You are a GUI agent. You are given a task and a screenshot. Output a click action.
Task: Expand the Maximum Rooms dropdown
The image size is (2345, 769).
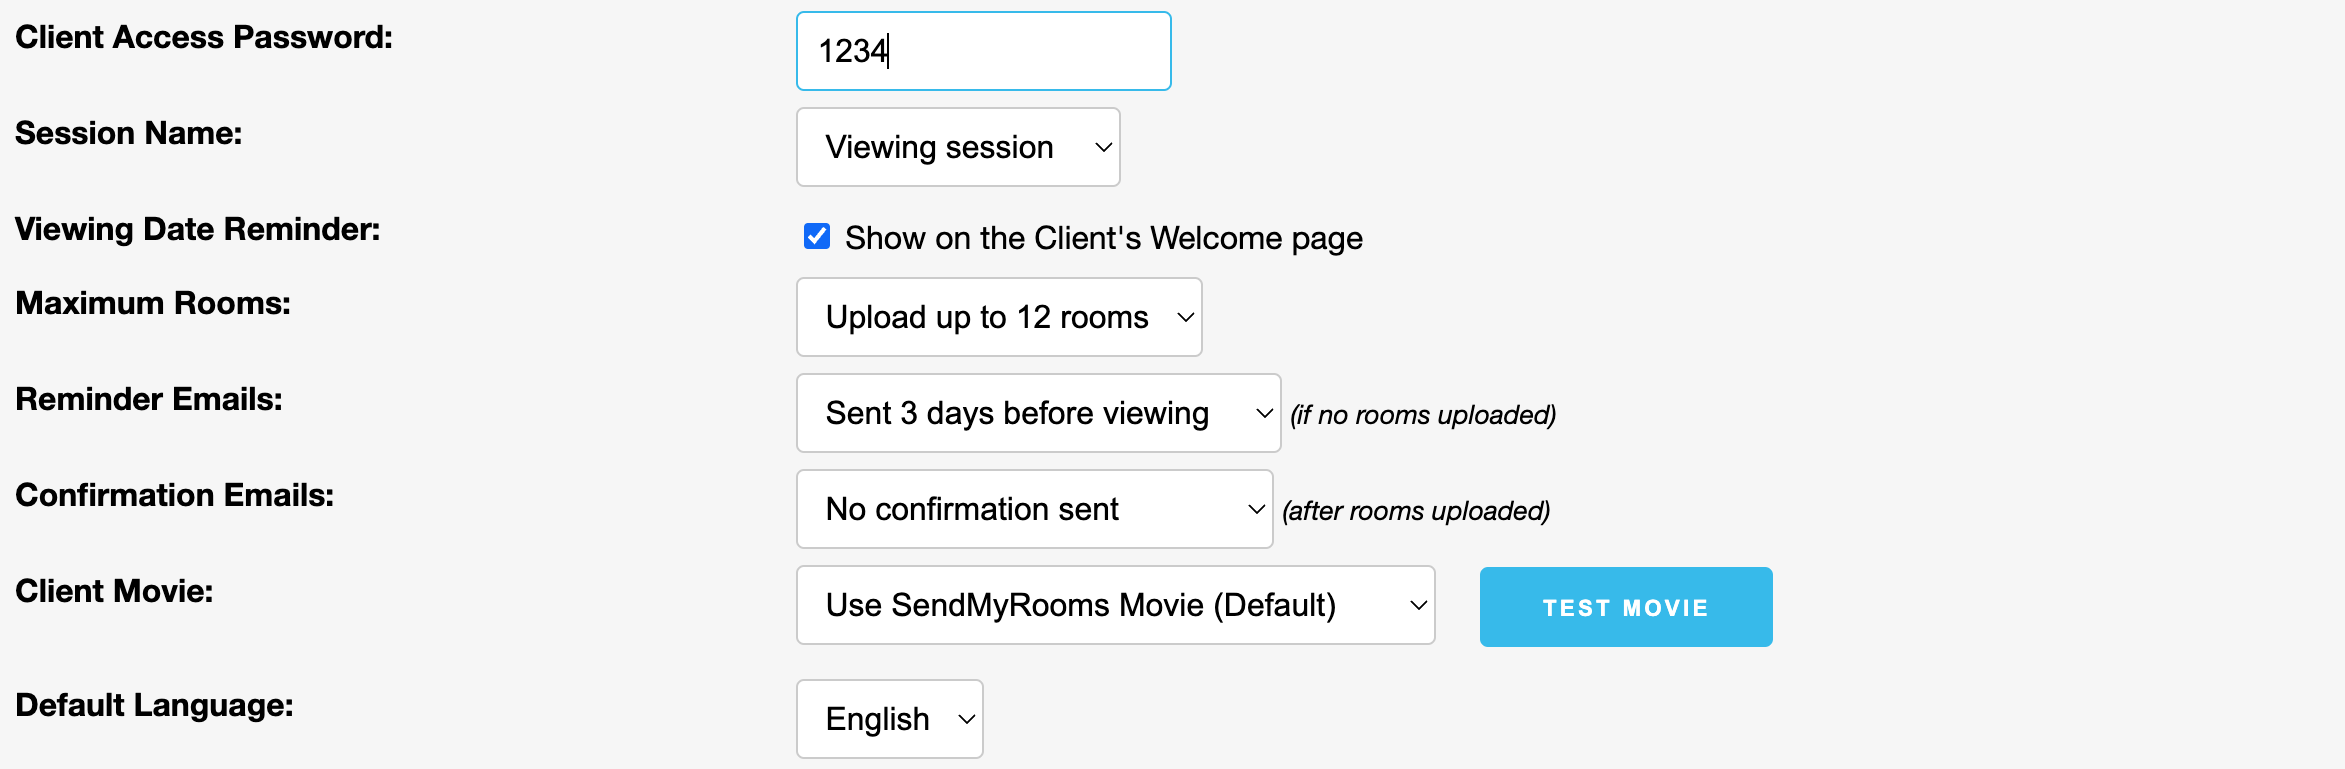tap(998, 317)
